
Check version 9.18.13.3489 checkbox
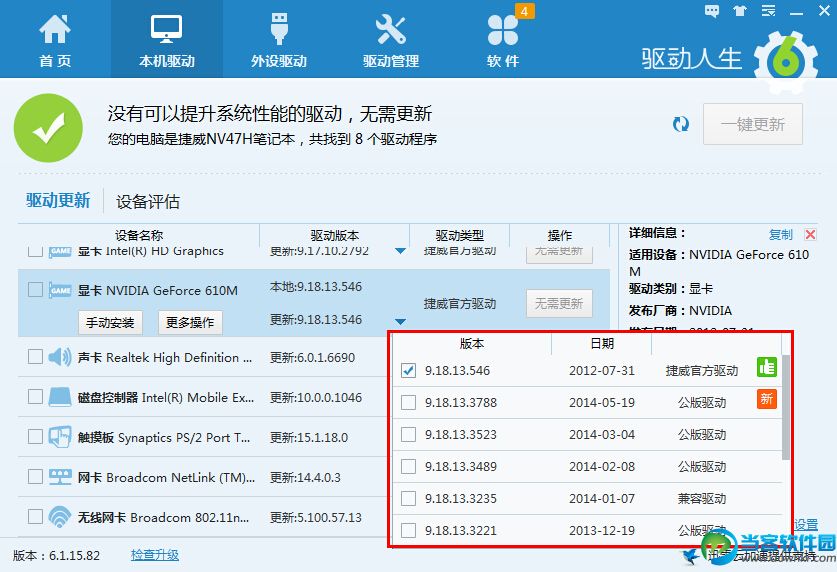click(408, 466)
